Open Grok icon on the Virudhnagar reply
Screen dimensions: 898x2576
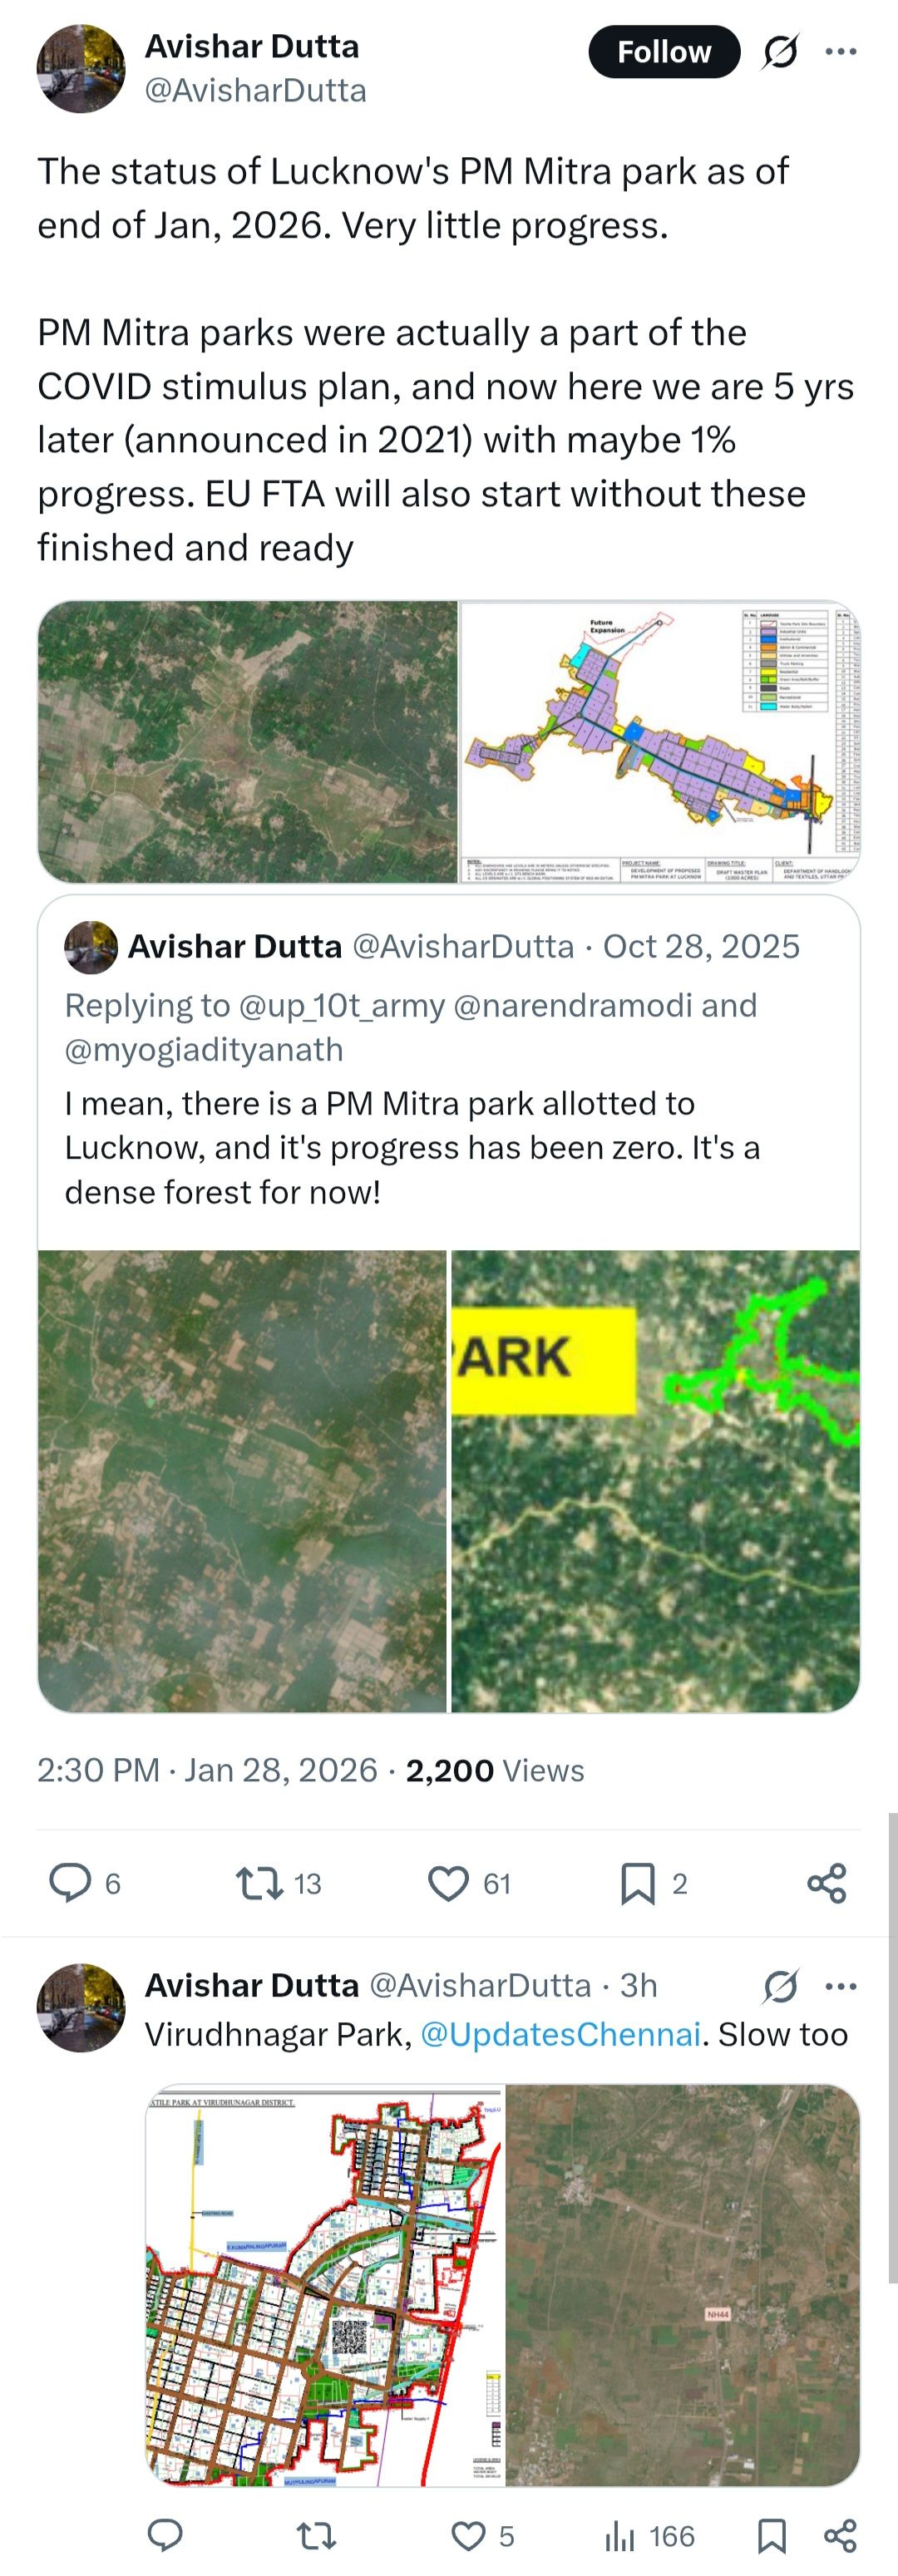779,1986
